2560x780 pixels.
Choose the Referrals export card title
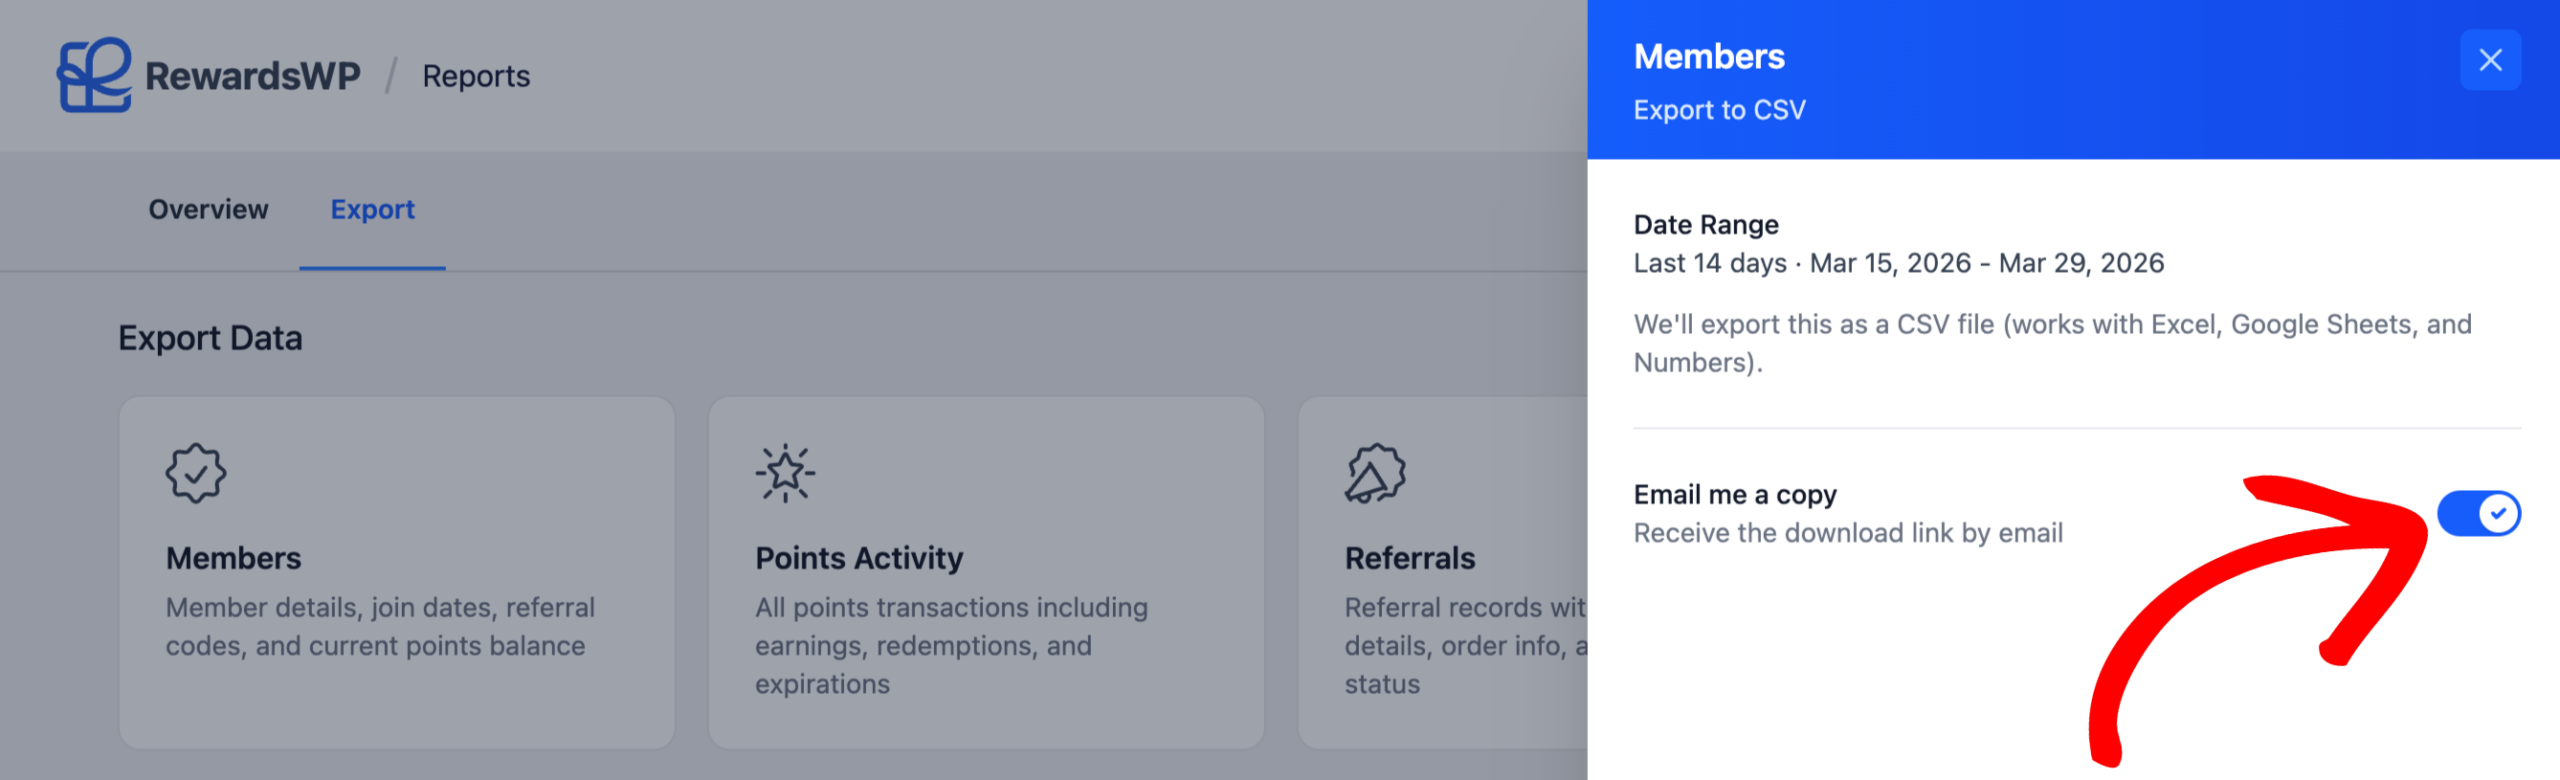(1410, 558)
